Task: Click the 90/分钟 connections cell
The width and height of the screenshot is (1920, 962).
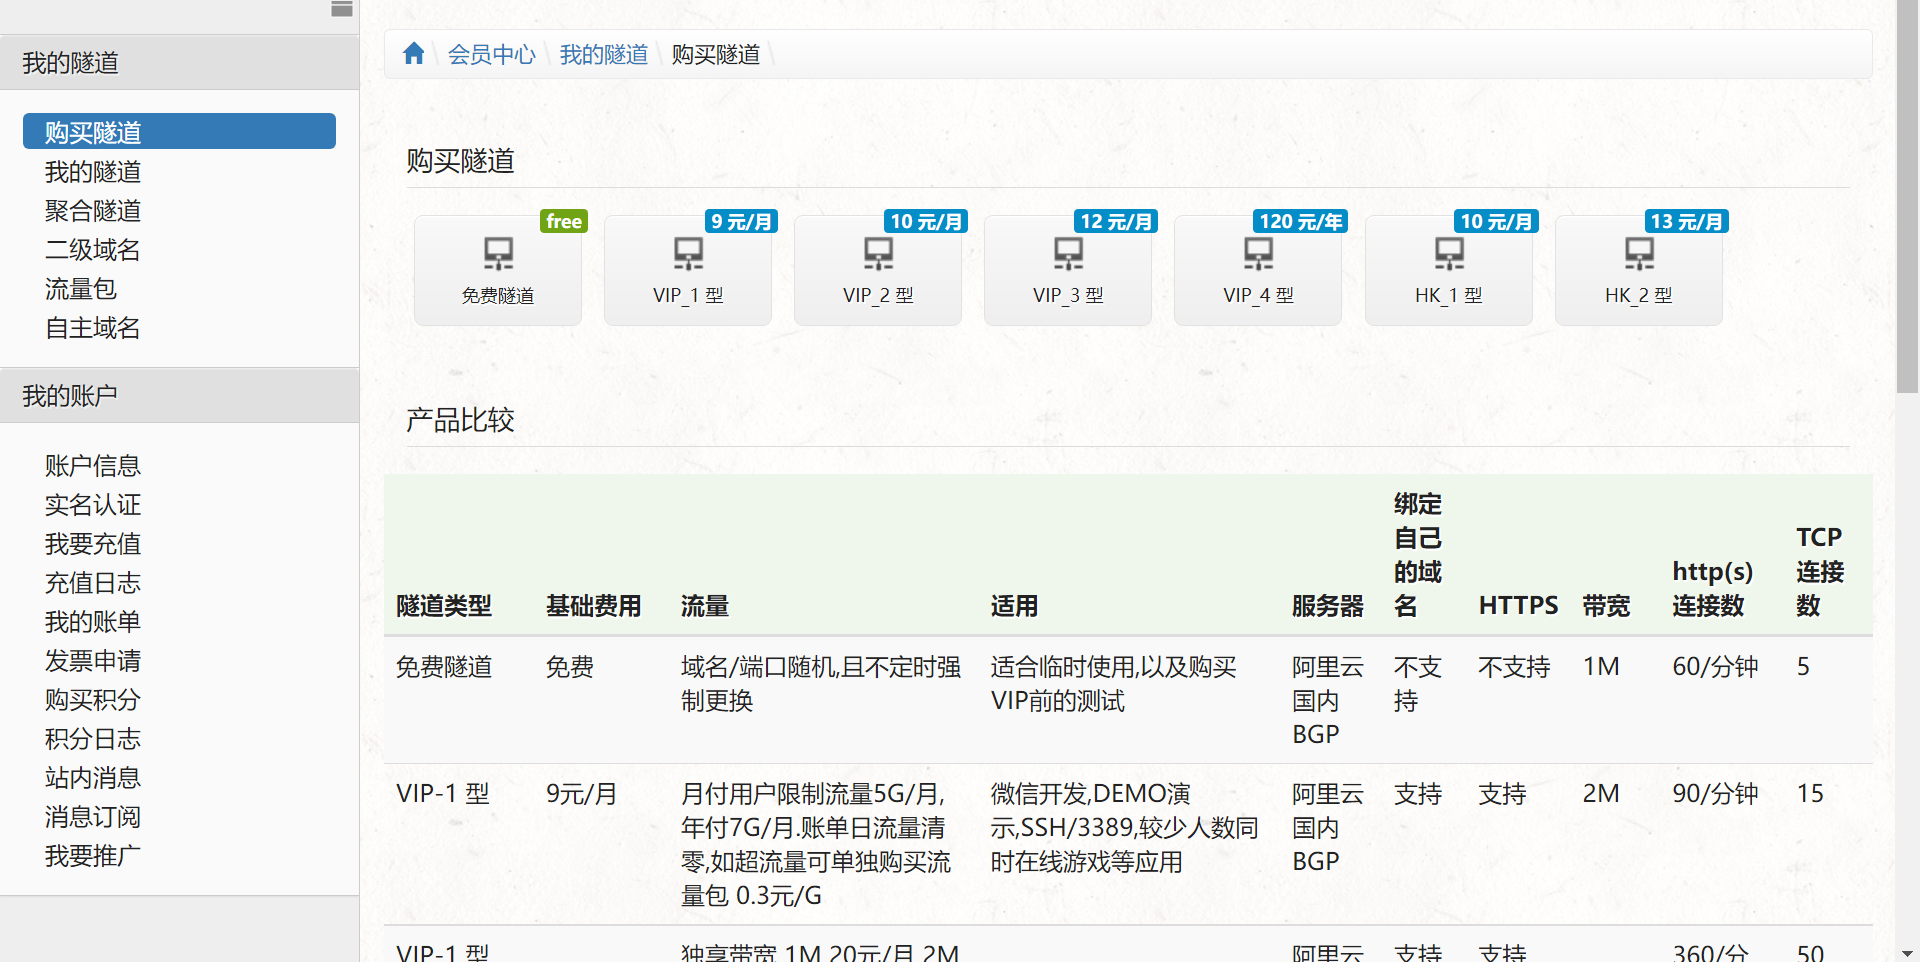Action: (1716, 794)
